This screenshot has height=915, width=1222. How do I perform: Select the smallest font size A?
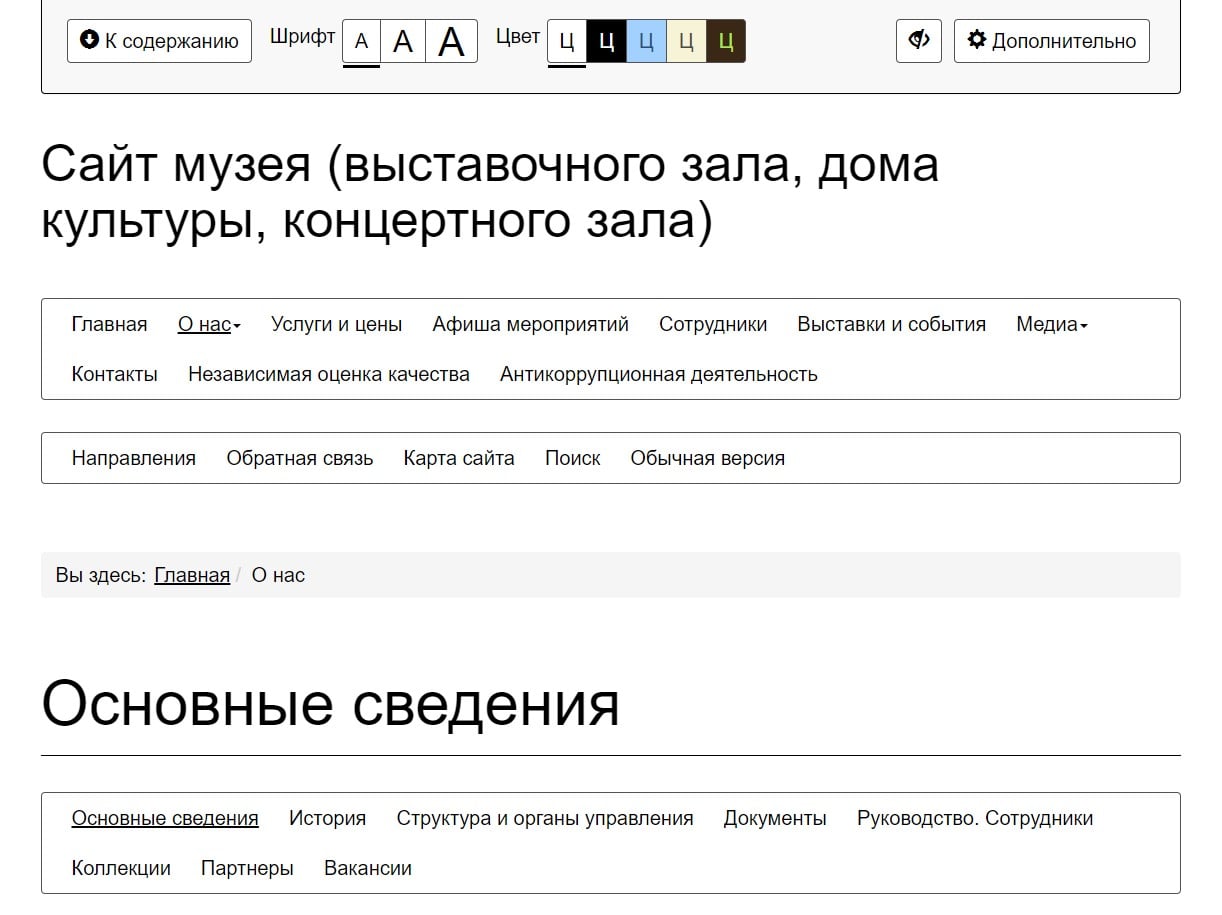(362, 41)
